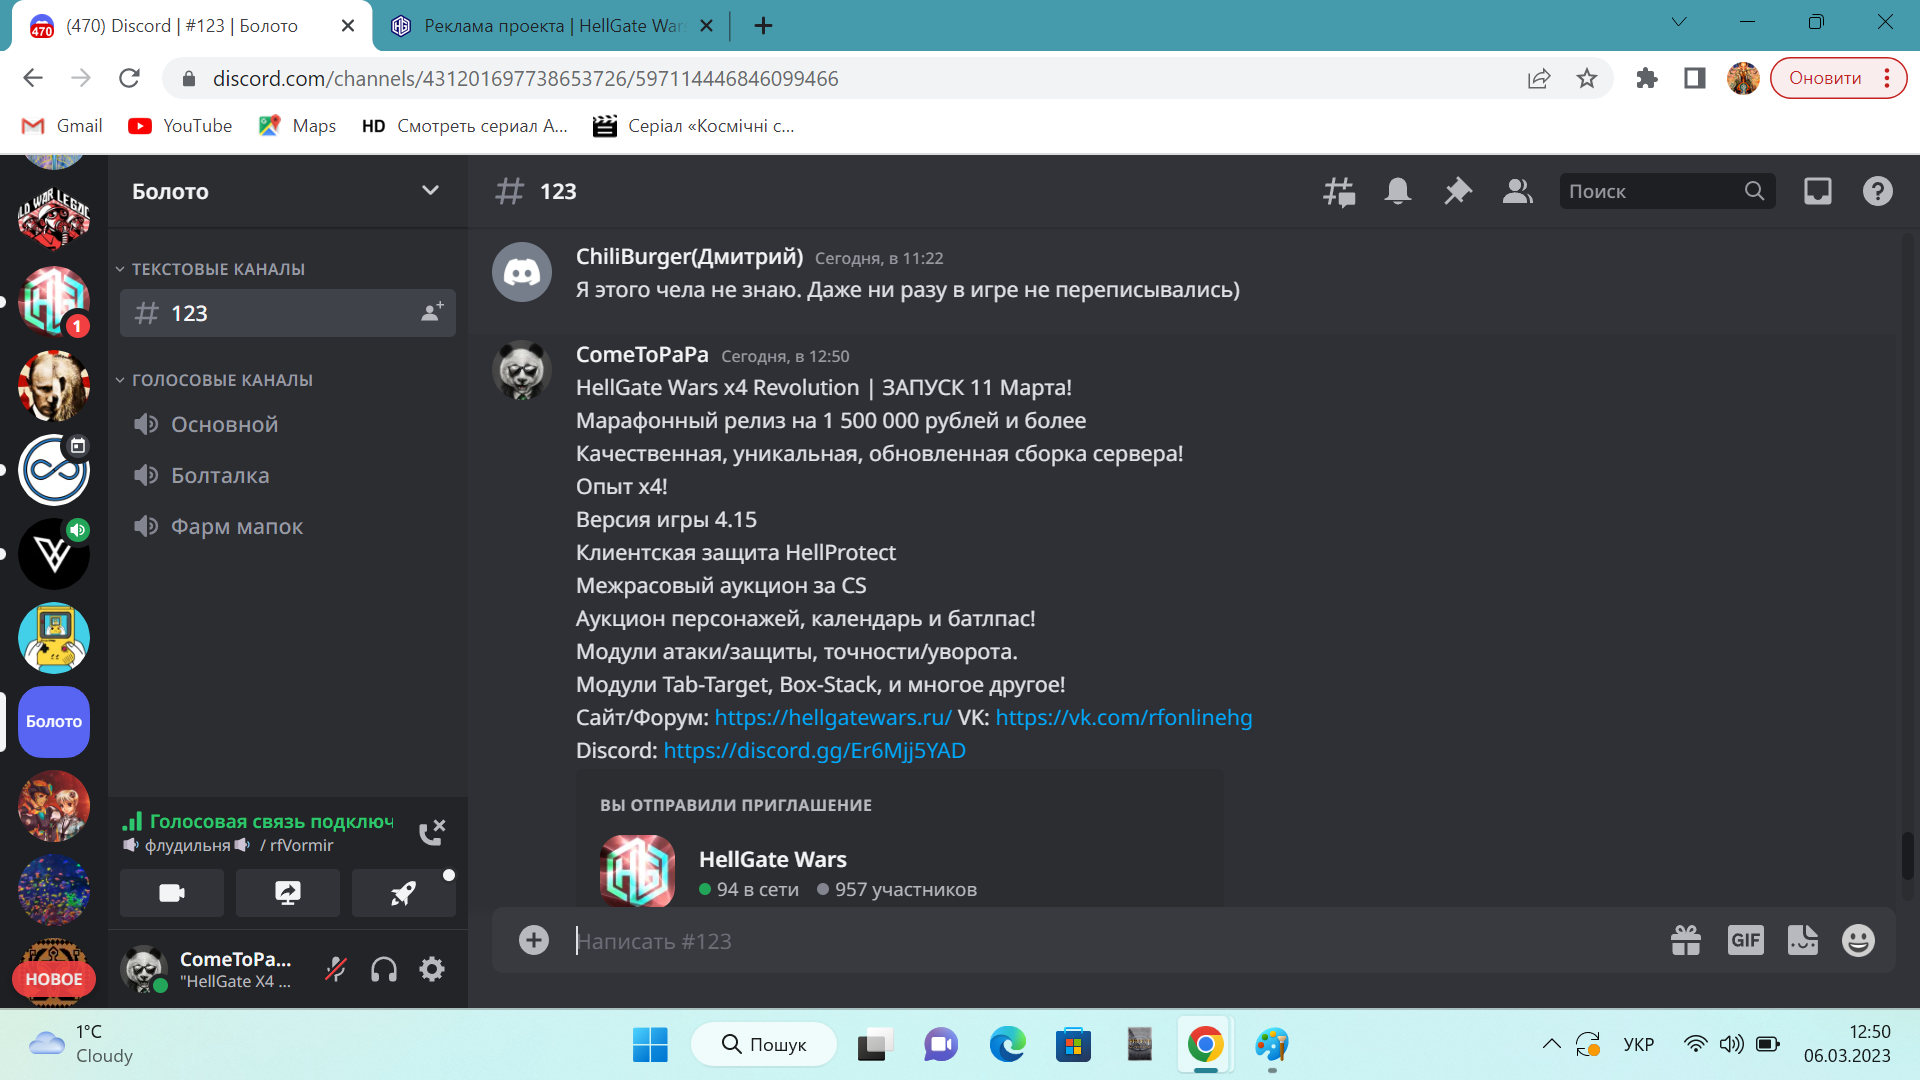This screenshot has width=1920, height=1080.
Task: Click the НОВОЕ unread indicator
Action: [x=54, y=979]
